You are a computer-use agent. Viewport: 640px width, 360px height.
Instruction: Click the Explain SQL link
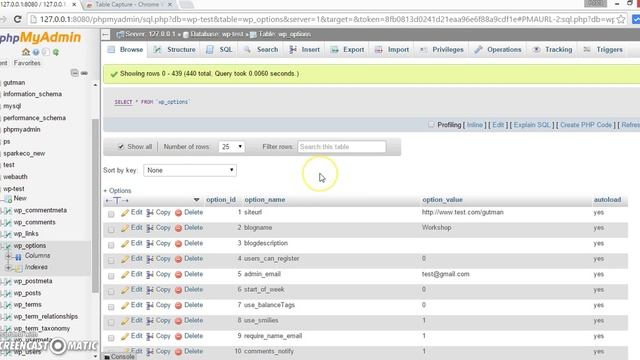click(532, 125)
